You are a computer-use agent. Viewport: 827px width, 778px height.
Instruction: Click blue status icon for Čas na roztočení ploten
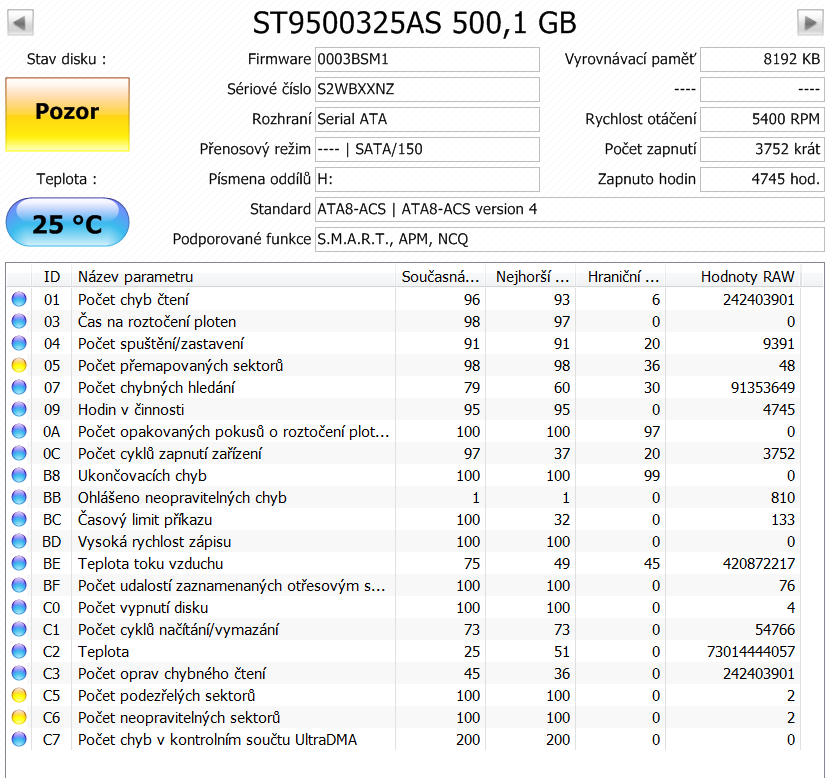click(19, 321)
